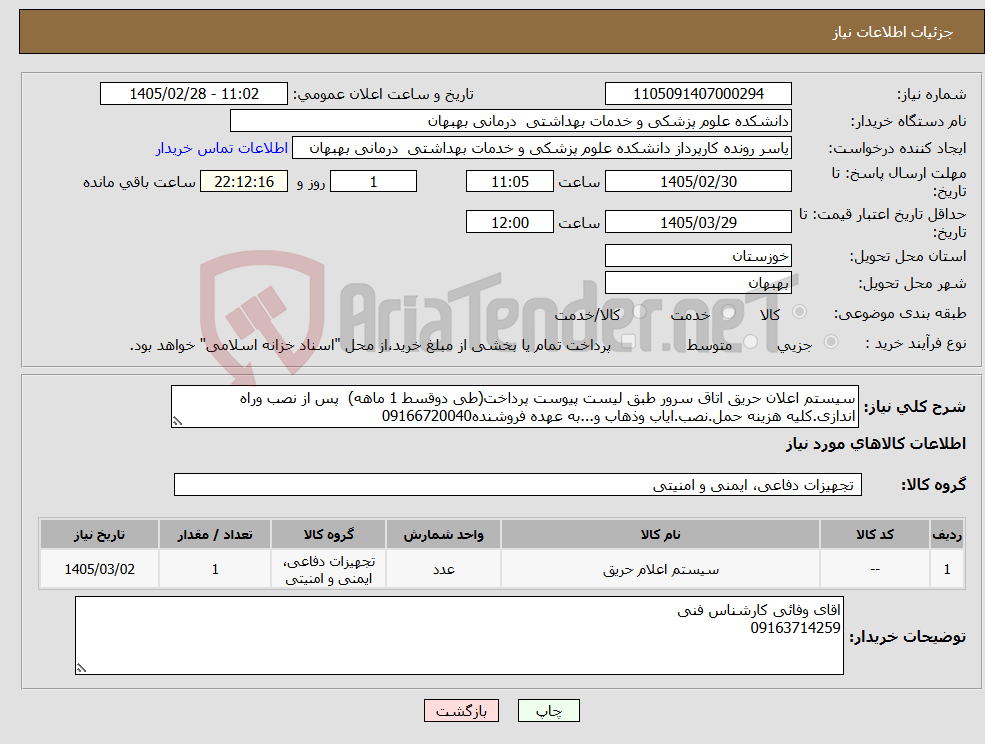Click the واحد شمارش column header
This screenshot has height=744, width=985.
pyautogui.click(x=444, y=534)
